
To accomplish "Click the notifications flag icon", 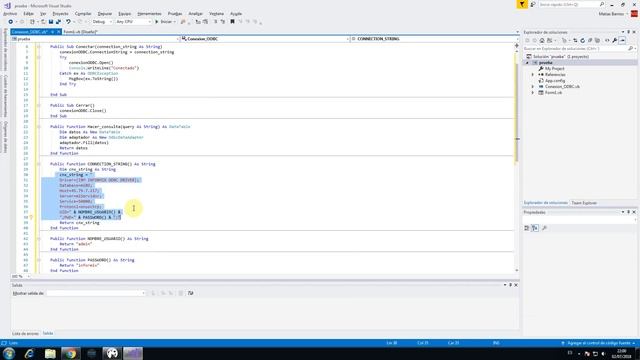I will 522,4.
